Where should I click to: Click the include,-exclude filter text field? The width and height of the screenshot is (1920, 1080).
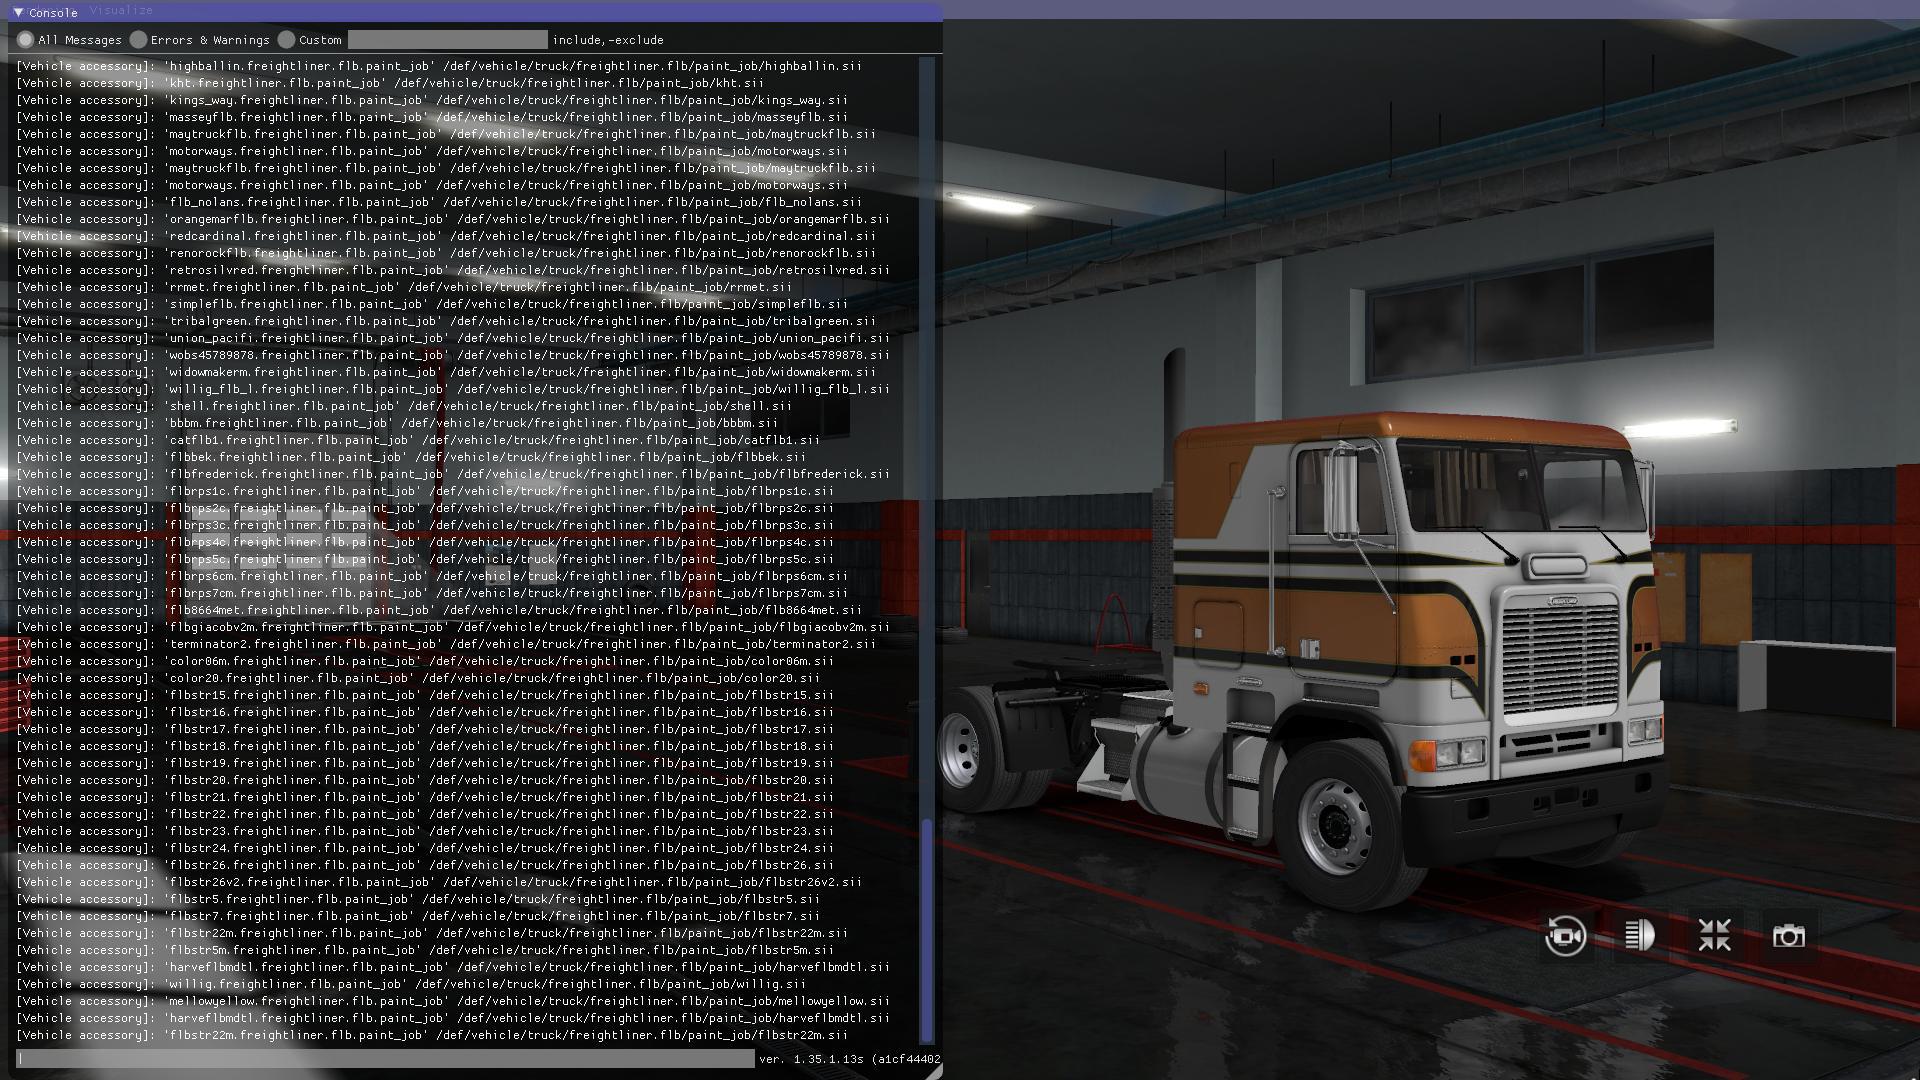(x=447, y=40)
